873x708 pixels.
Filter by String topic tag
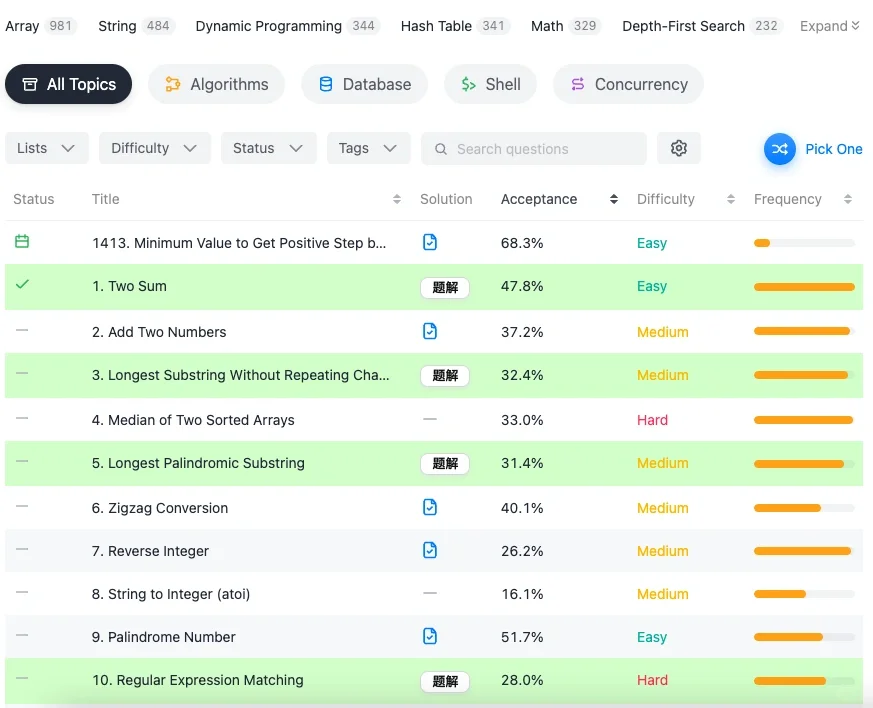click(x=136, y=26)
